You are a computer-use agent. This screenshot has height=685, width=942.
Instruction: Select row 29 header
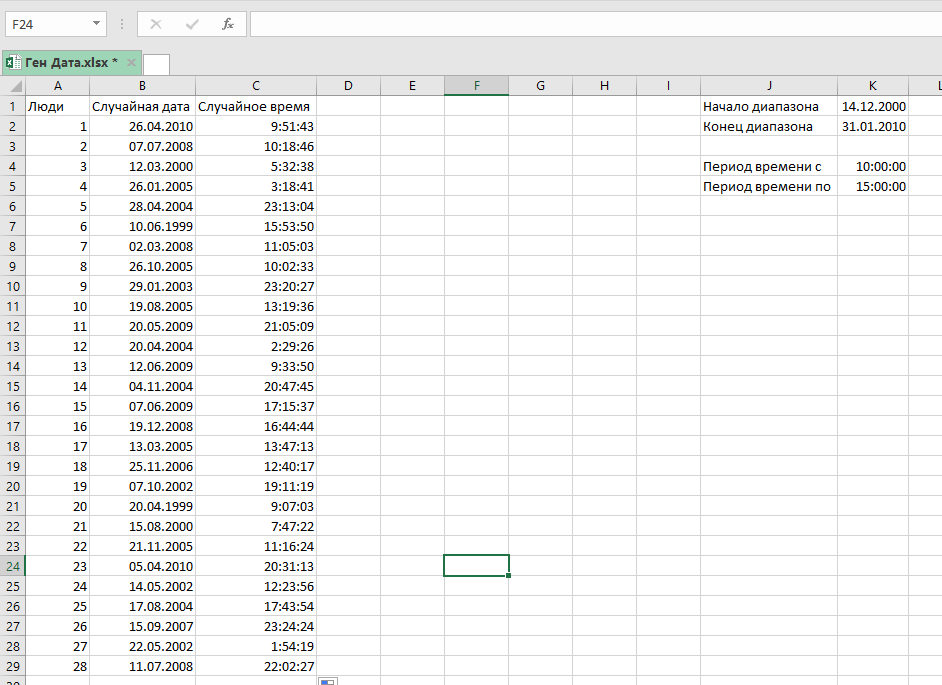(13, 666)
